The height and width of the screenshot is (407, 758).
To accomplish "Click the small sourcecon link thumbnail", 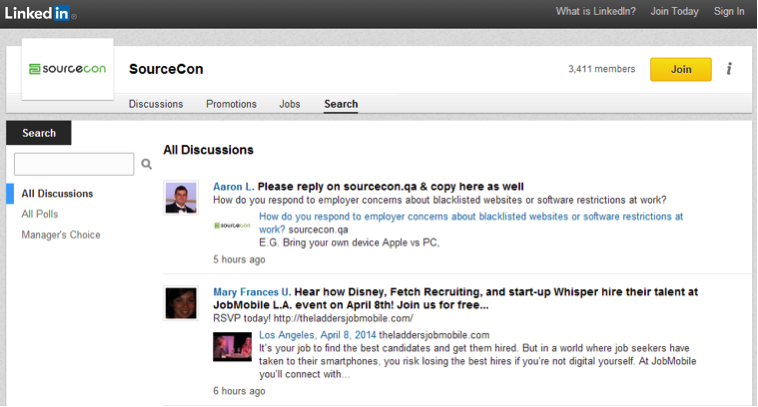I will click(233, 225).
